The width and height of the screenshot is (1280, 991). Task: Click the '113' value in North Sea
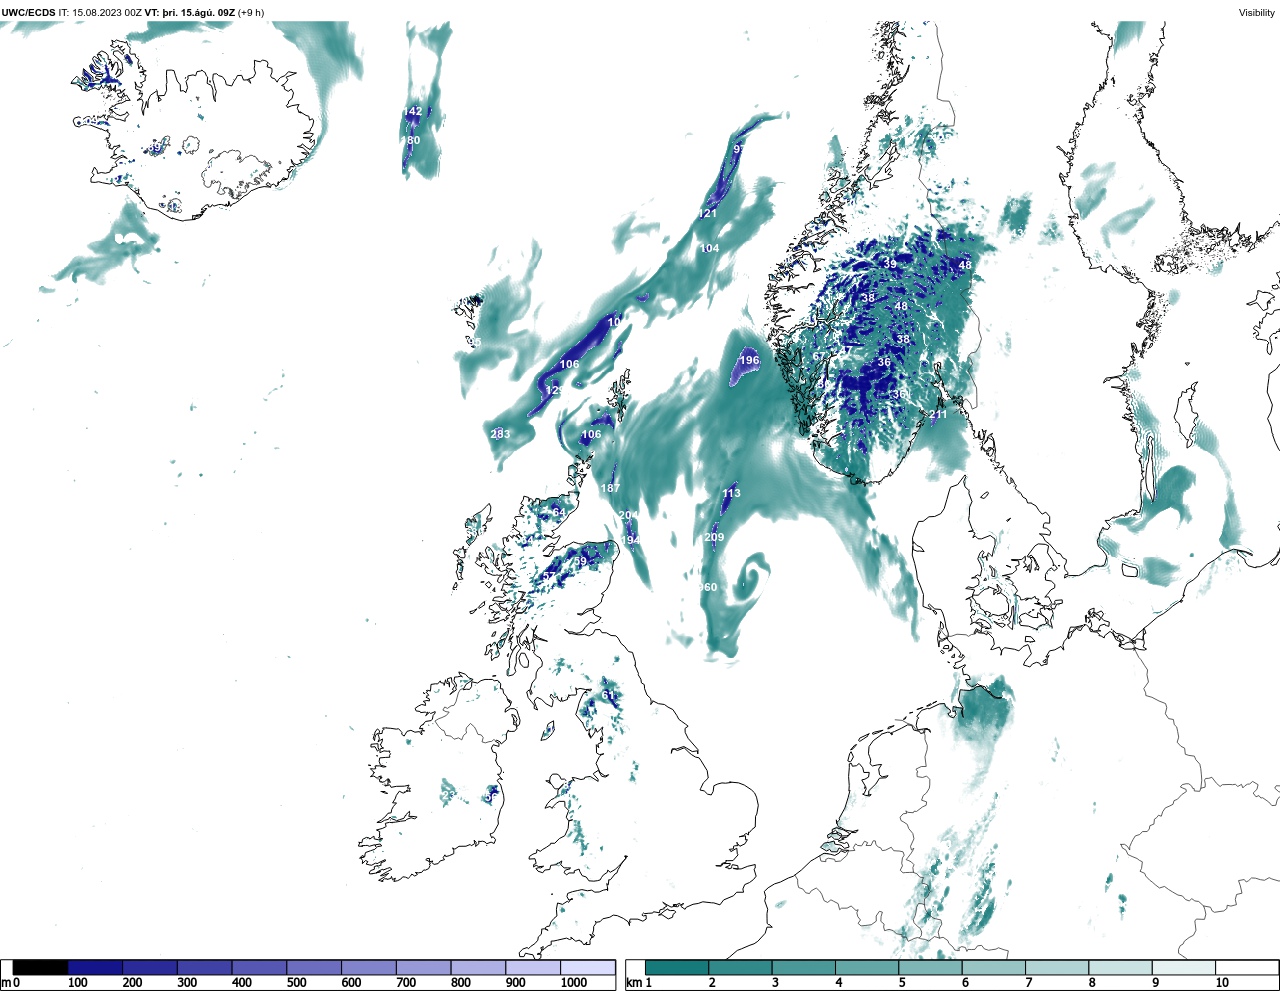pyautogui.click(x=731, y=493)
